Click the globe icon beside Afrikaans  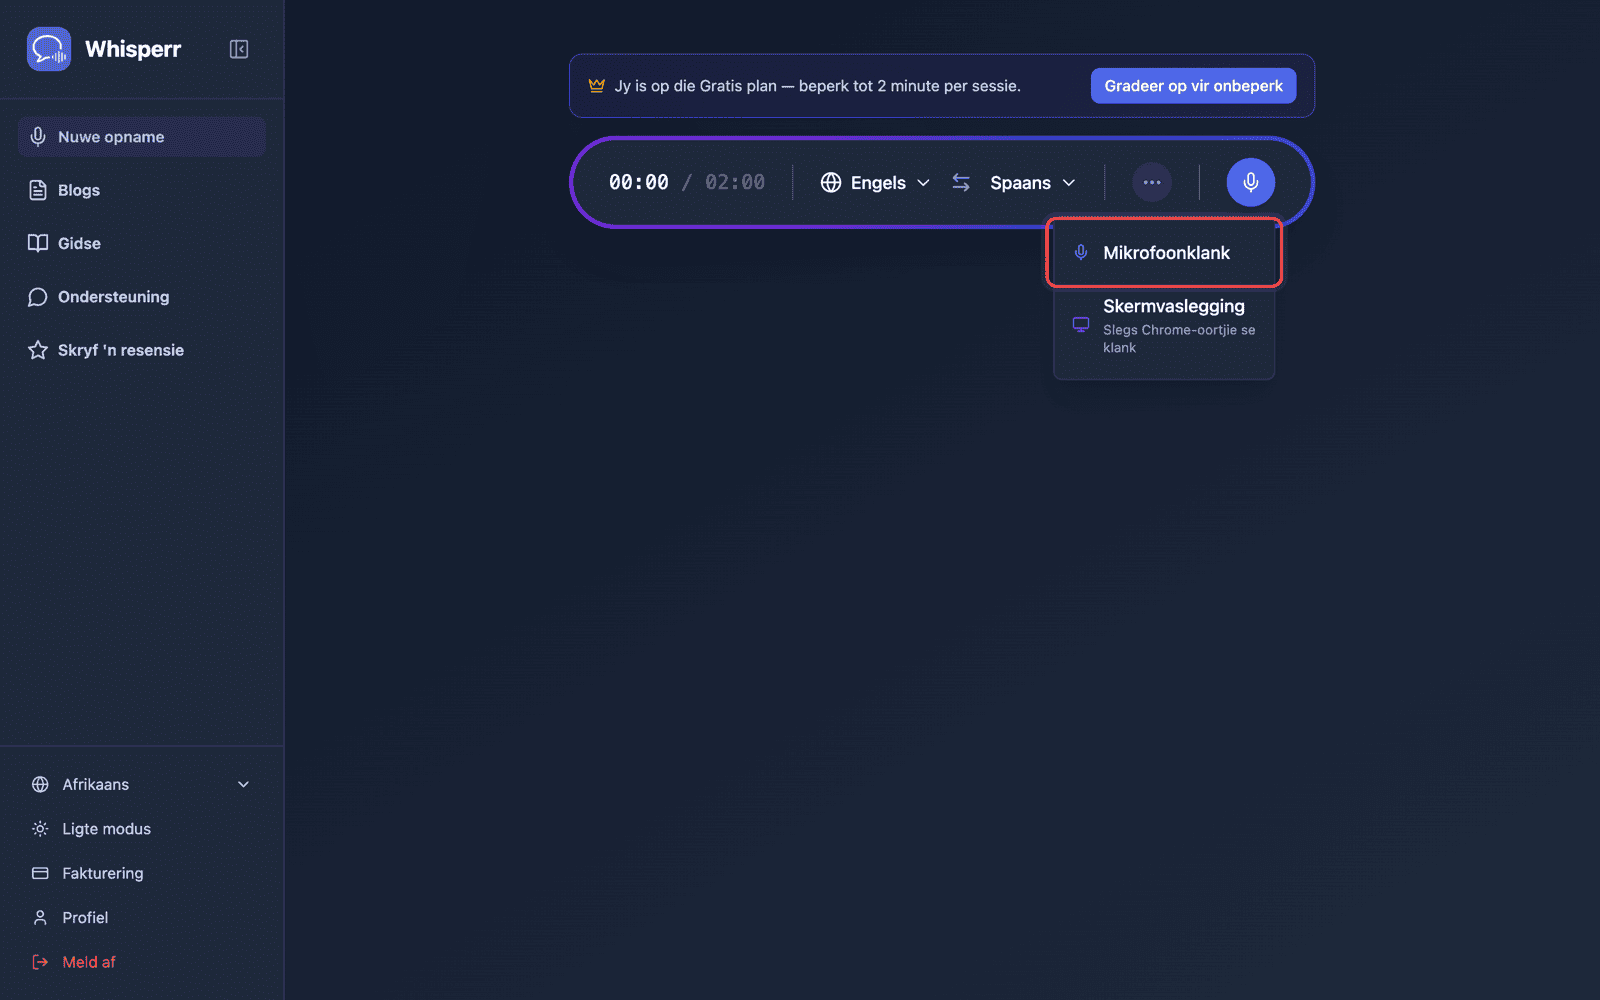[x=40, y=784]
